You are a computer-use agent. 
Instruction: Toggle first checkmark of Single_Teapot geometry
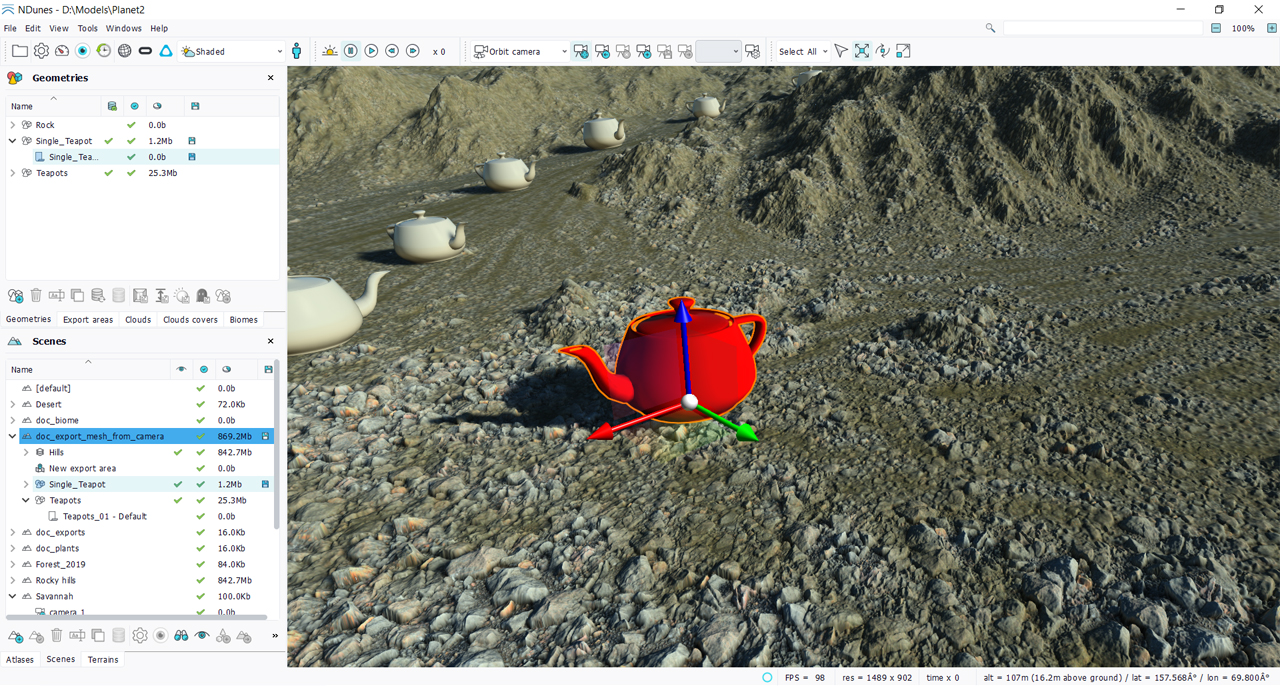pos(109,141)
